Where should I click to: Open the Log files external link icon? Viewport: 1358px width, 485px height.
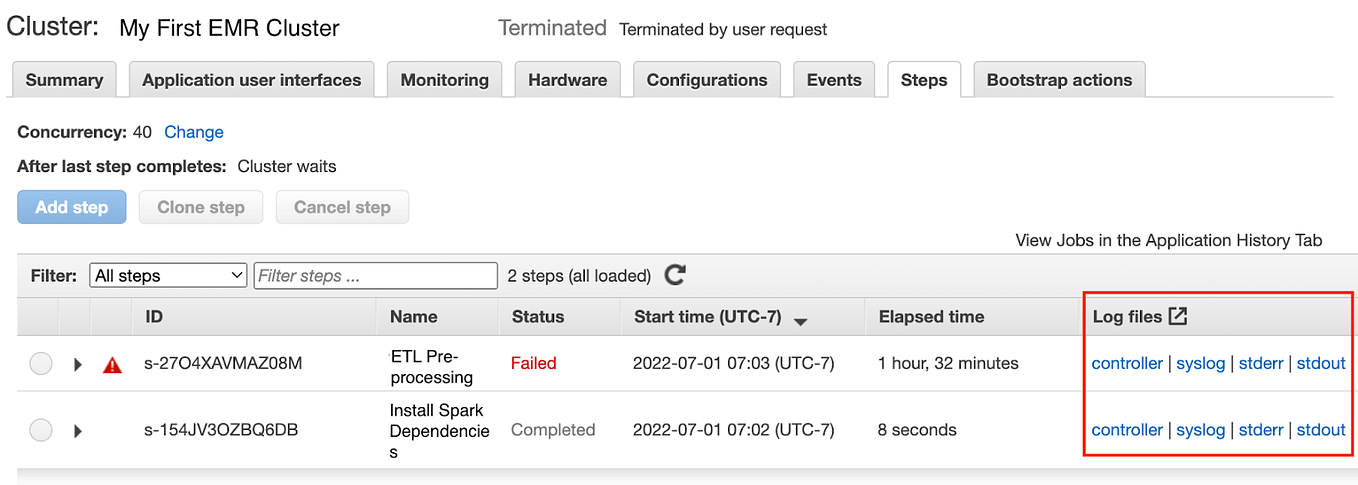[x=1178, y=316]
